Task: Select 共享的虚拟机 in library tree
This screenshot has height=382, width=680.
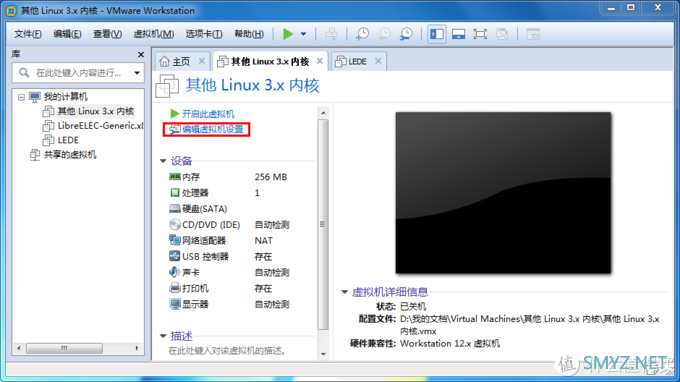Action: (x=70, y=155)
